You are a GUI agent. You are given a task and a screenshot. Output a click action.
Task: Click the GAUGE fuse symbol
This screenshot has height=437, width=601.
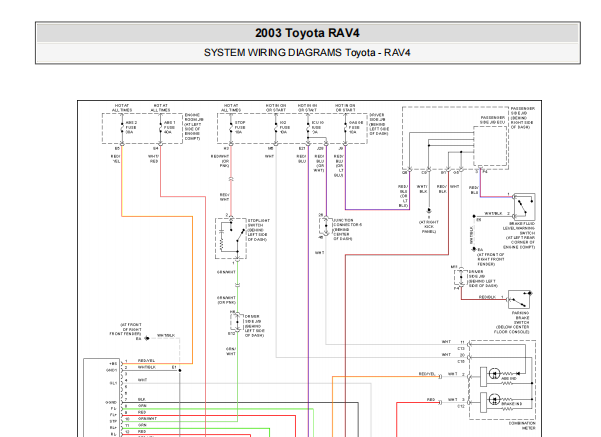click(345, 128)
